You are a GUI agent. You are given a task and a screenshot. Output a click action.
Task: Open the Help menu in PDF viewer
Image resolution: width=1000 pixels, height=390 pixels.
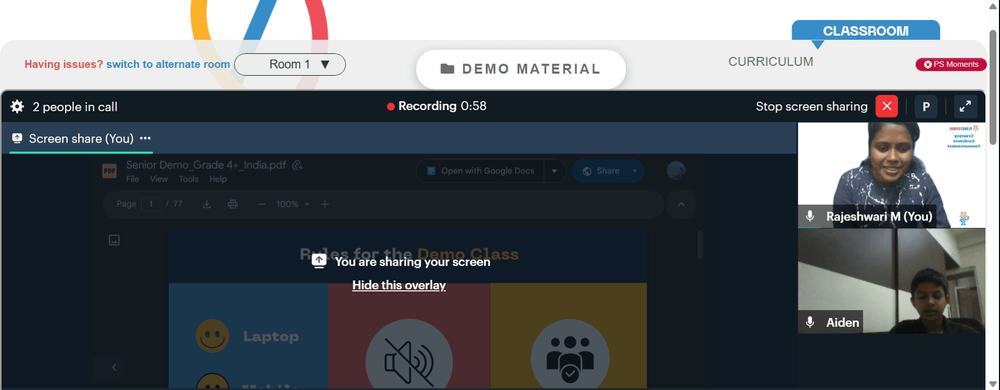click(218, 179)
